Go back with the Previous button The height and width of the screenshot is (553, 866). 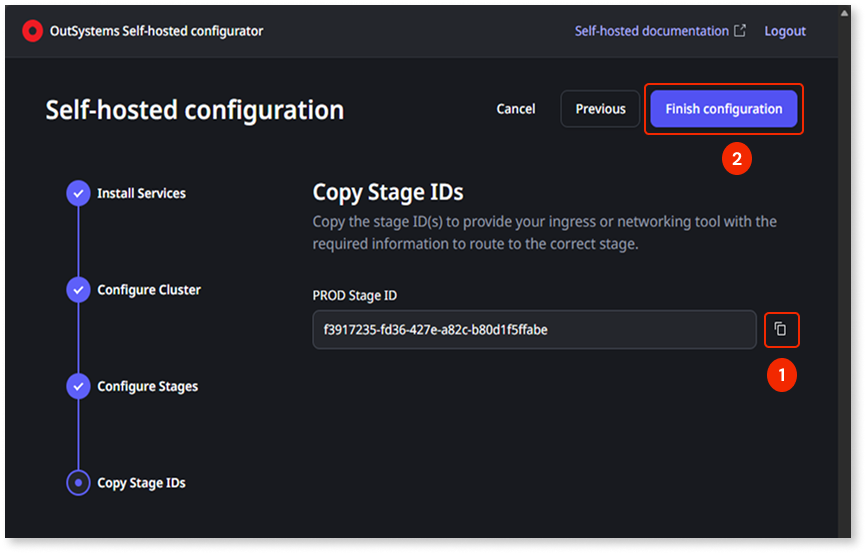point(600,109)
